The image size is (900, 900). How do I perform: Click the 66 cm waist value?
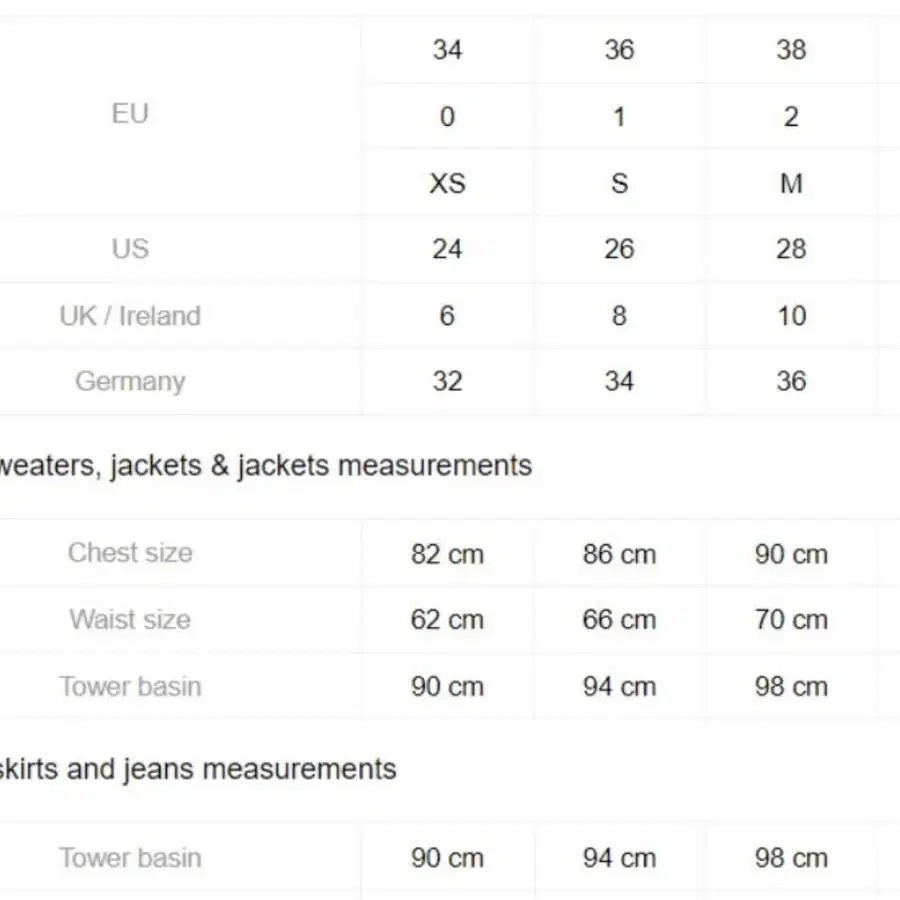[x=619, y=619]
